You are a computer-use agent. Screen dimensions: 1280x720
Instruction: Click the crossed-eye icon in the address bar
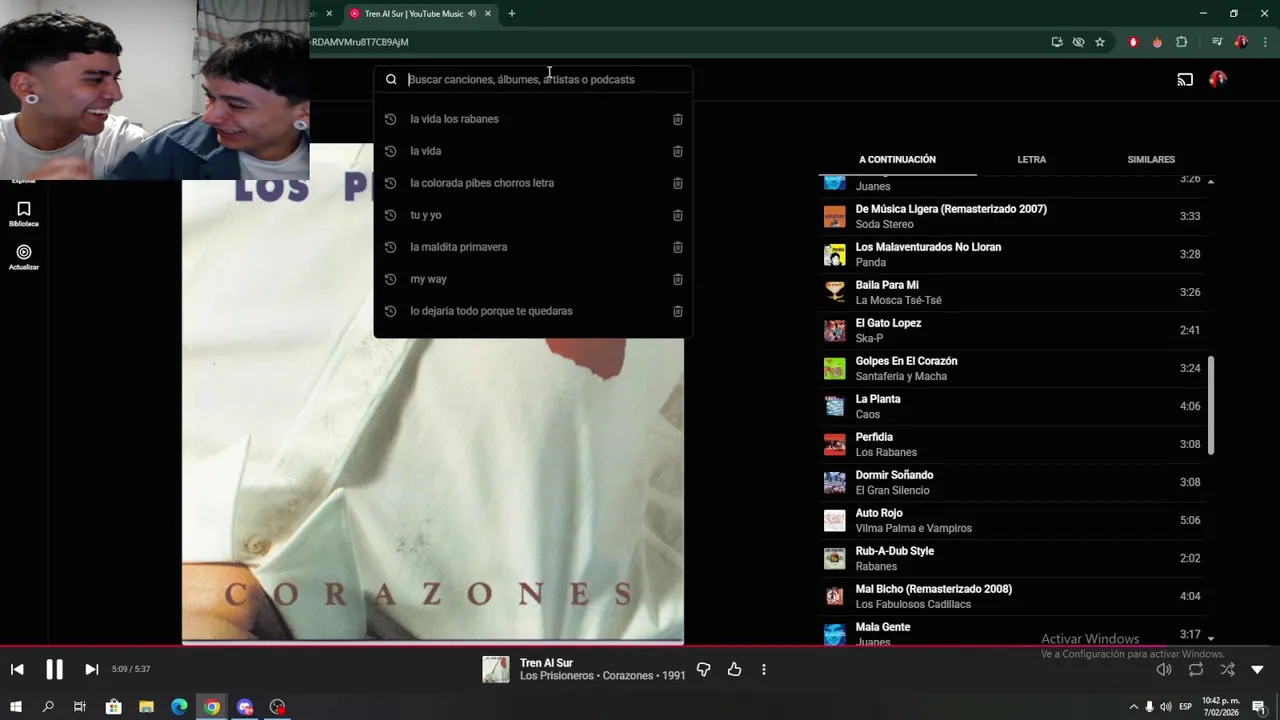(1078, 42)
